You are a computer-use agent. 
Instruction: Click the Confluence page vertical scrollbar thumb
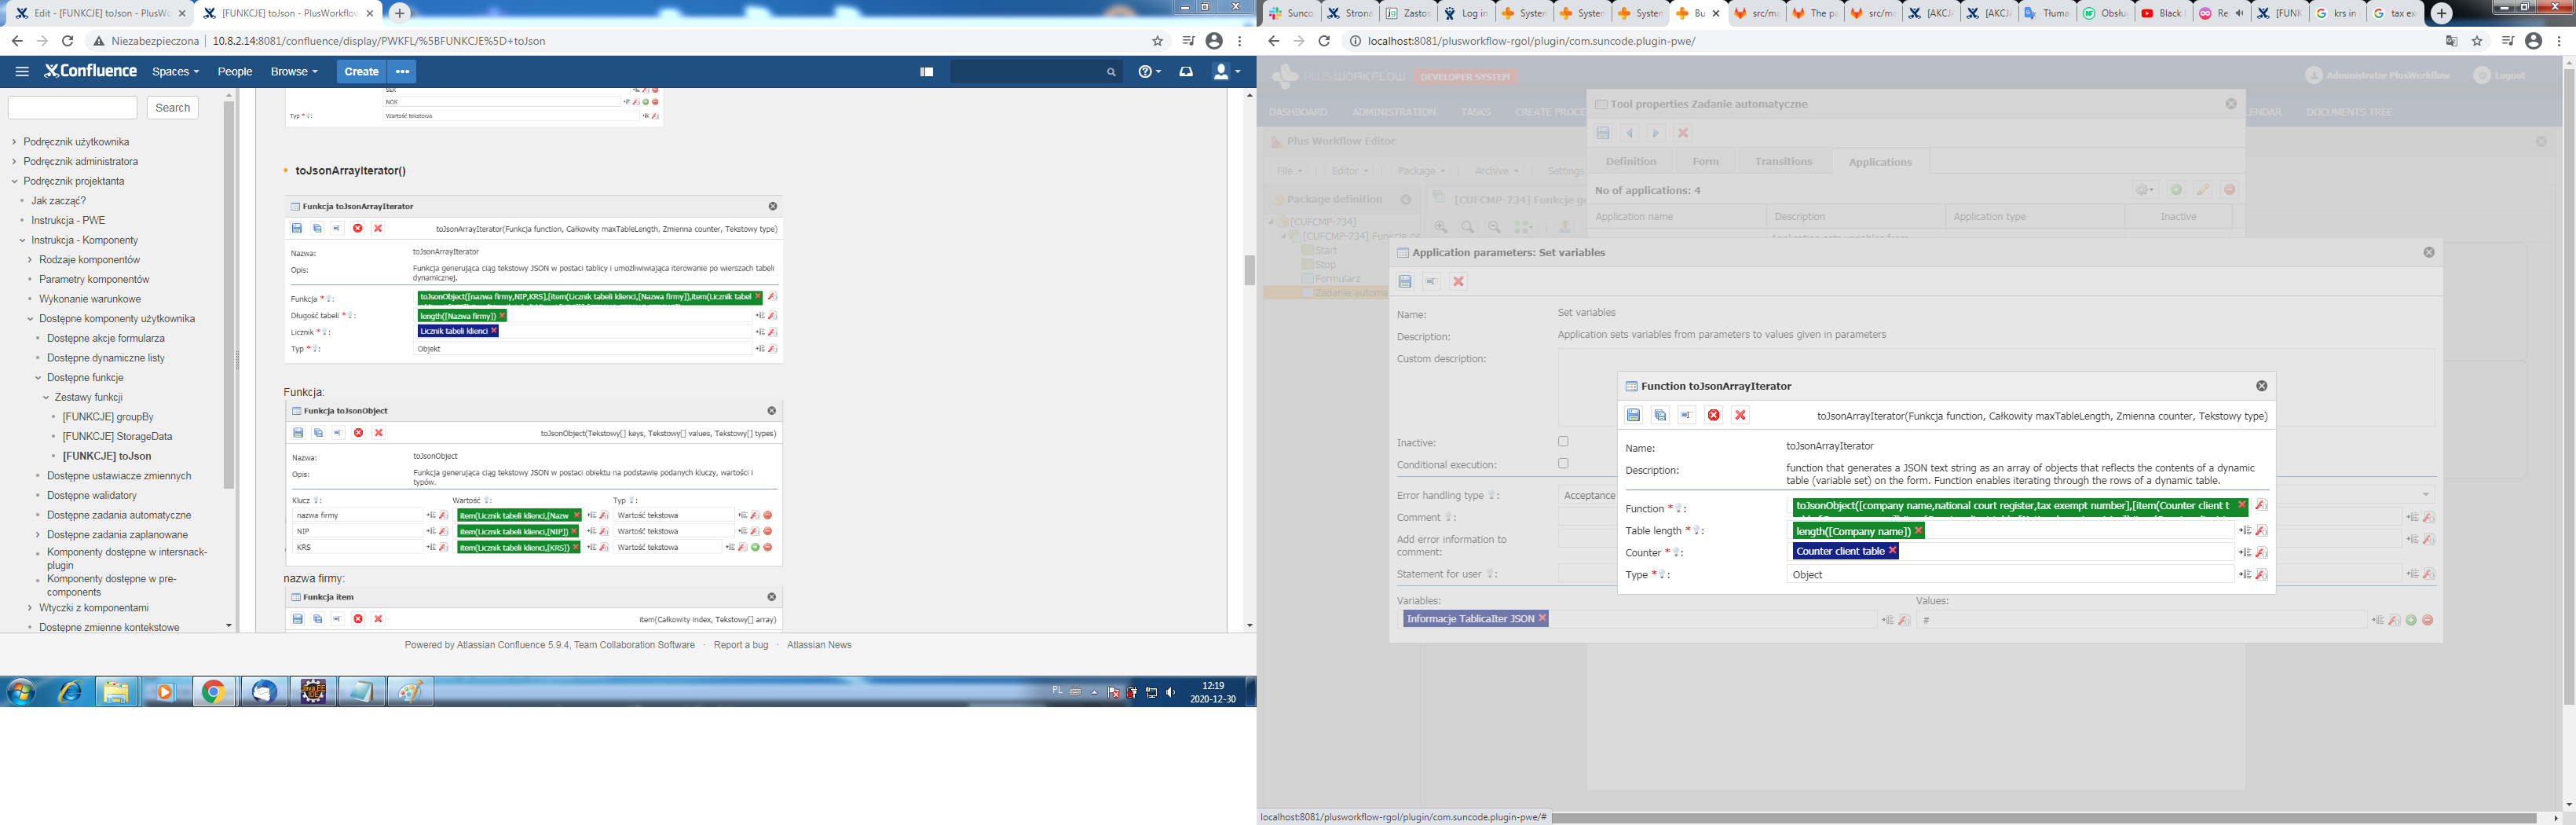click(x=1249, y=270)
